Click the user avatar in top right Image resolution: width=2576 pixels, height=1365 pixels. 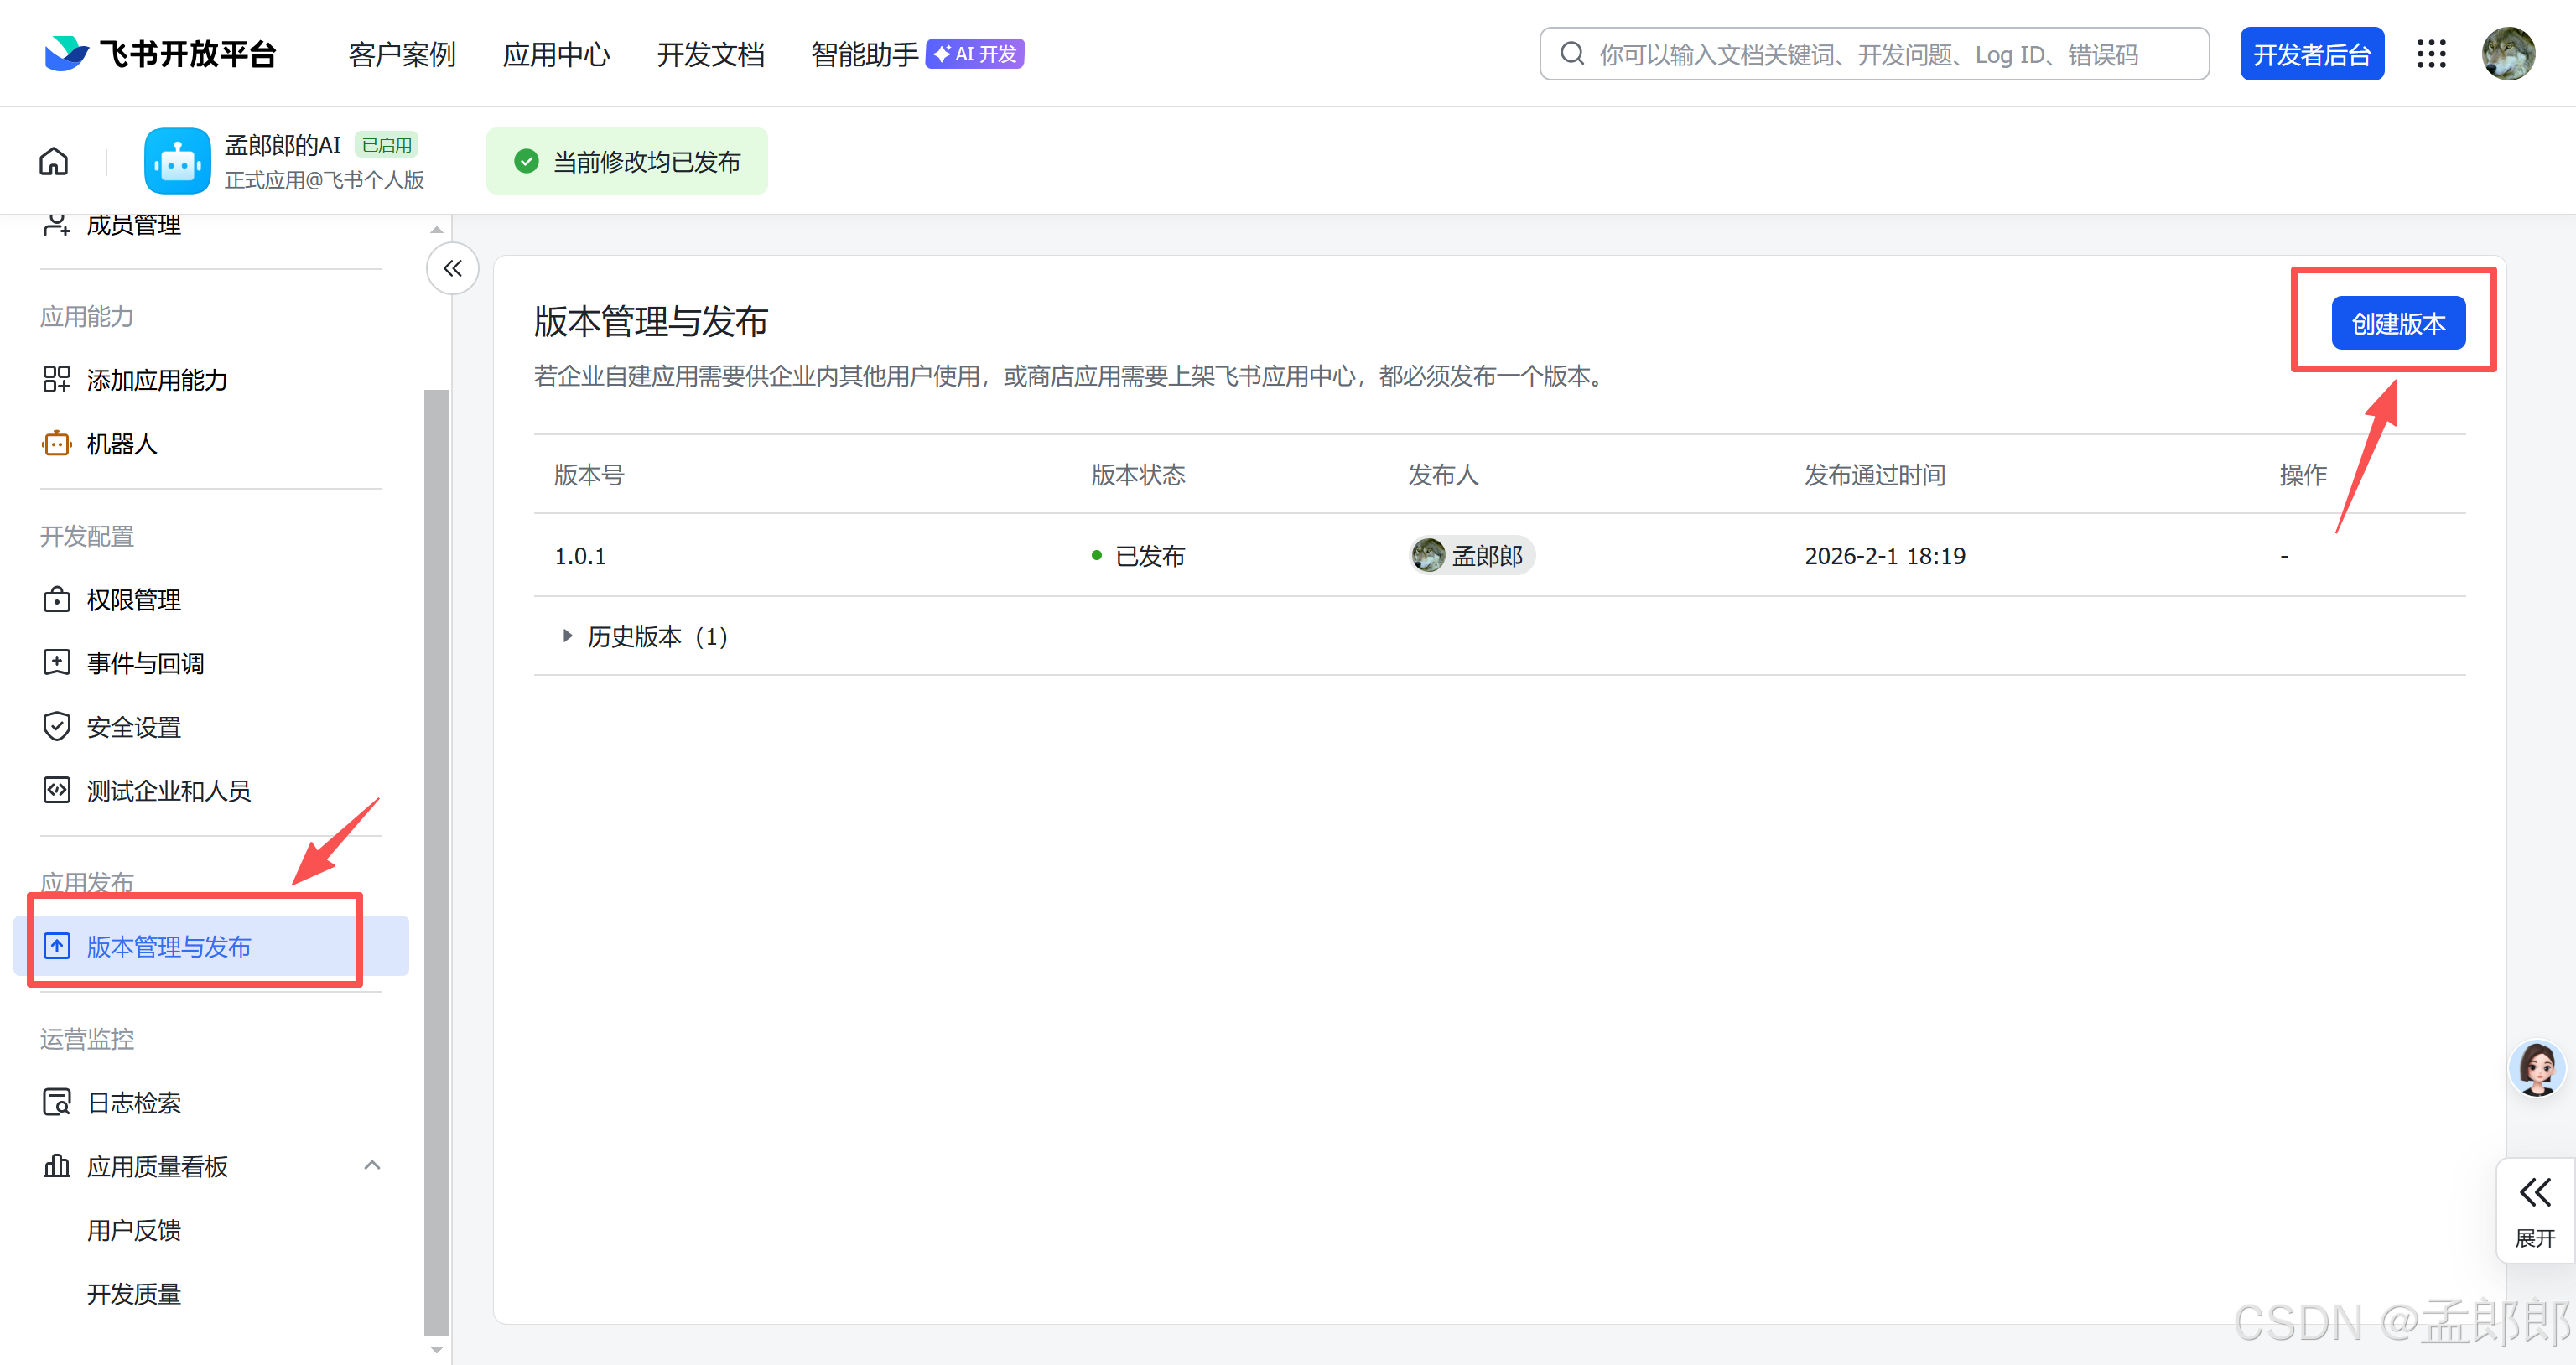[2508, 54]
